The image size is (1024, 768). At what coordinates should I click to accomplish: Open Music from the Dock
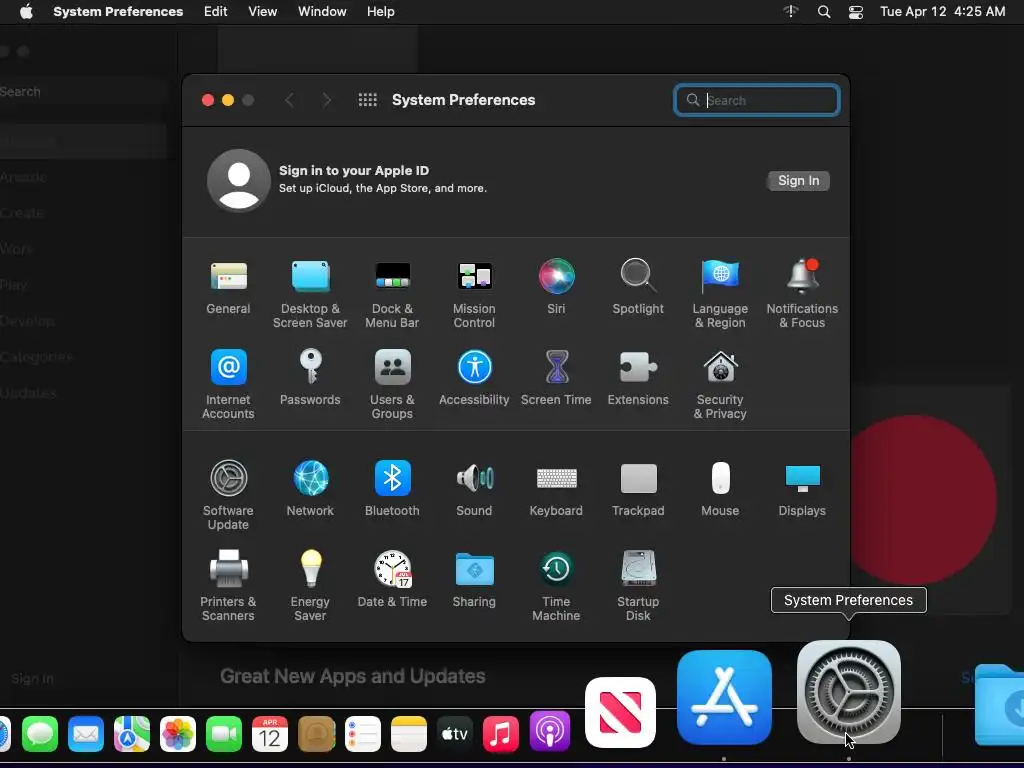[501, 734]
